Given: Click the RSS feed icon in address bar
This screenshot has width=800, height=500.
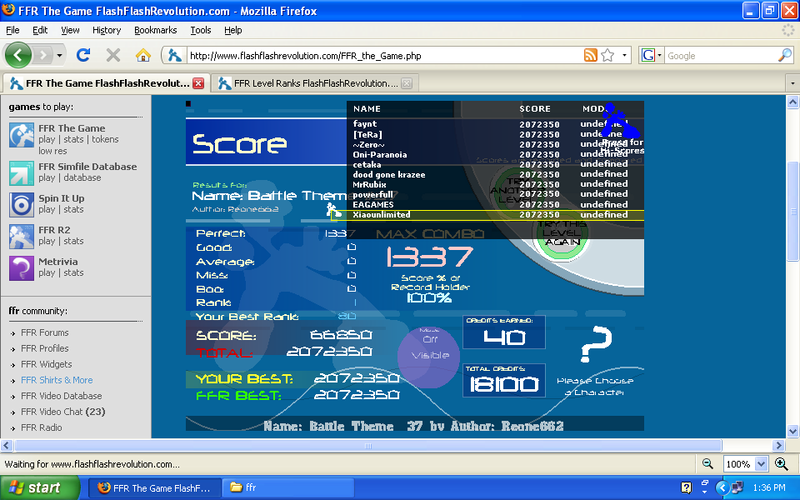Looking at the screenshot, I should pos(590,55).
